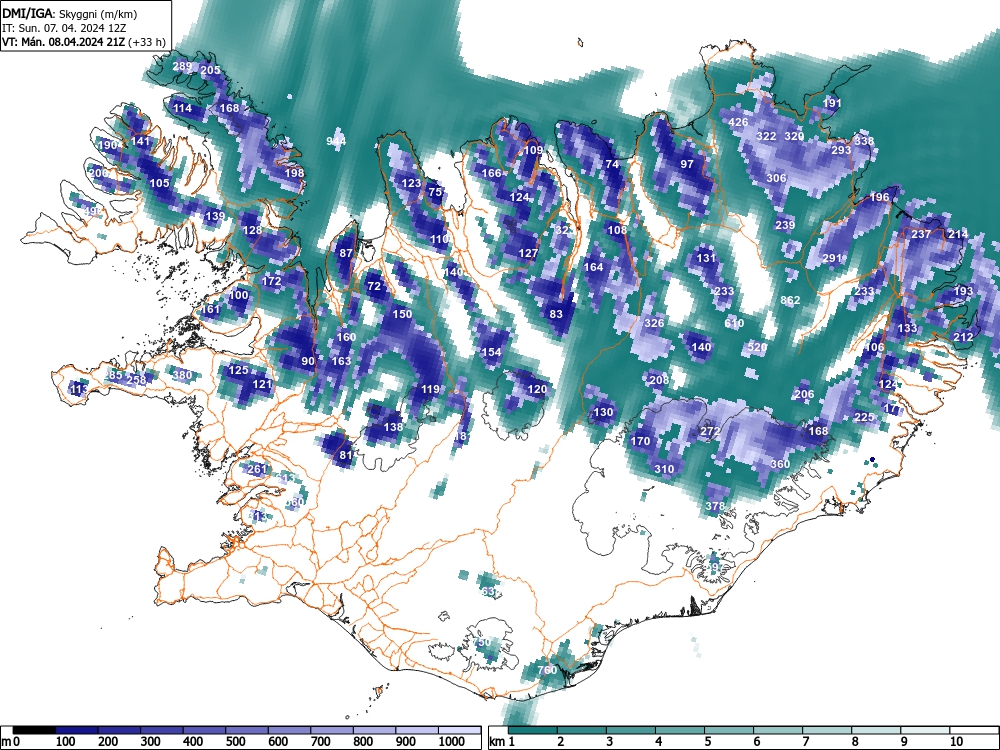Click the visibility value '610' on the map
Viewport: 1000px width, 750px height.
click(734, 323)
